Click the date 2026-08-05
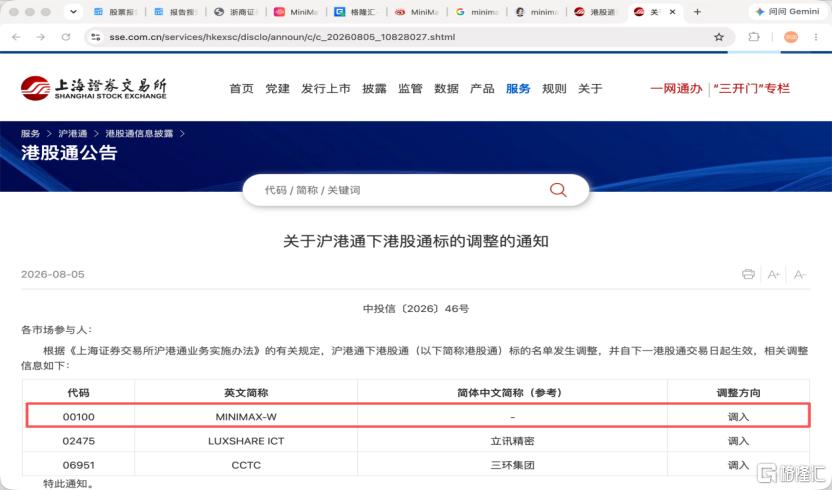The image size is (832, 490). 53,274
